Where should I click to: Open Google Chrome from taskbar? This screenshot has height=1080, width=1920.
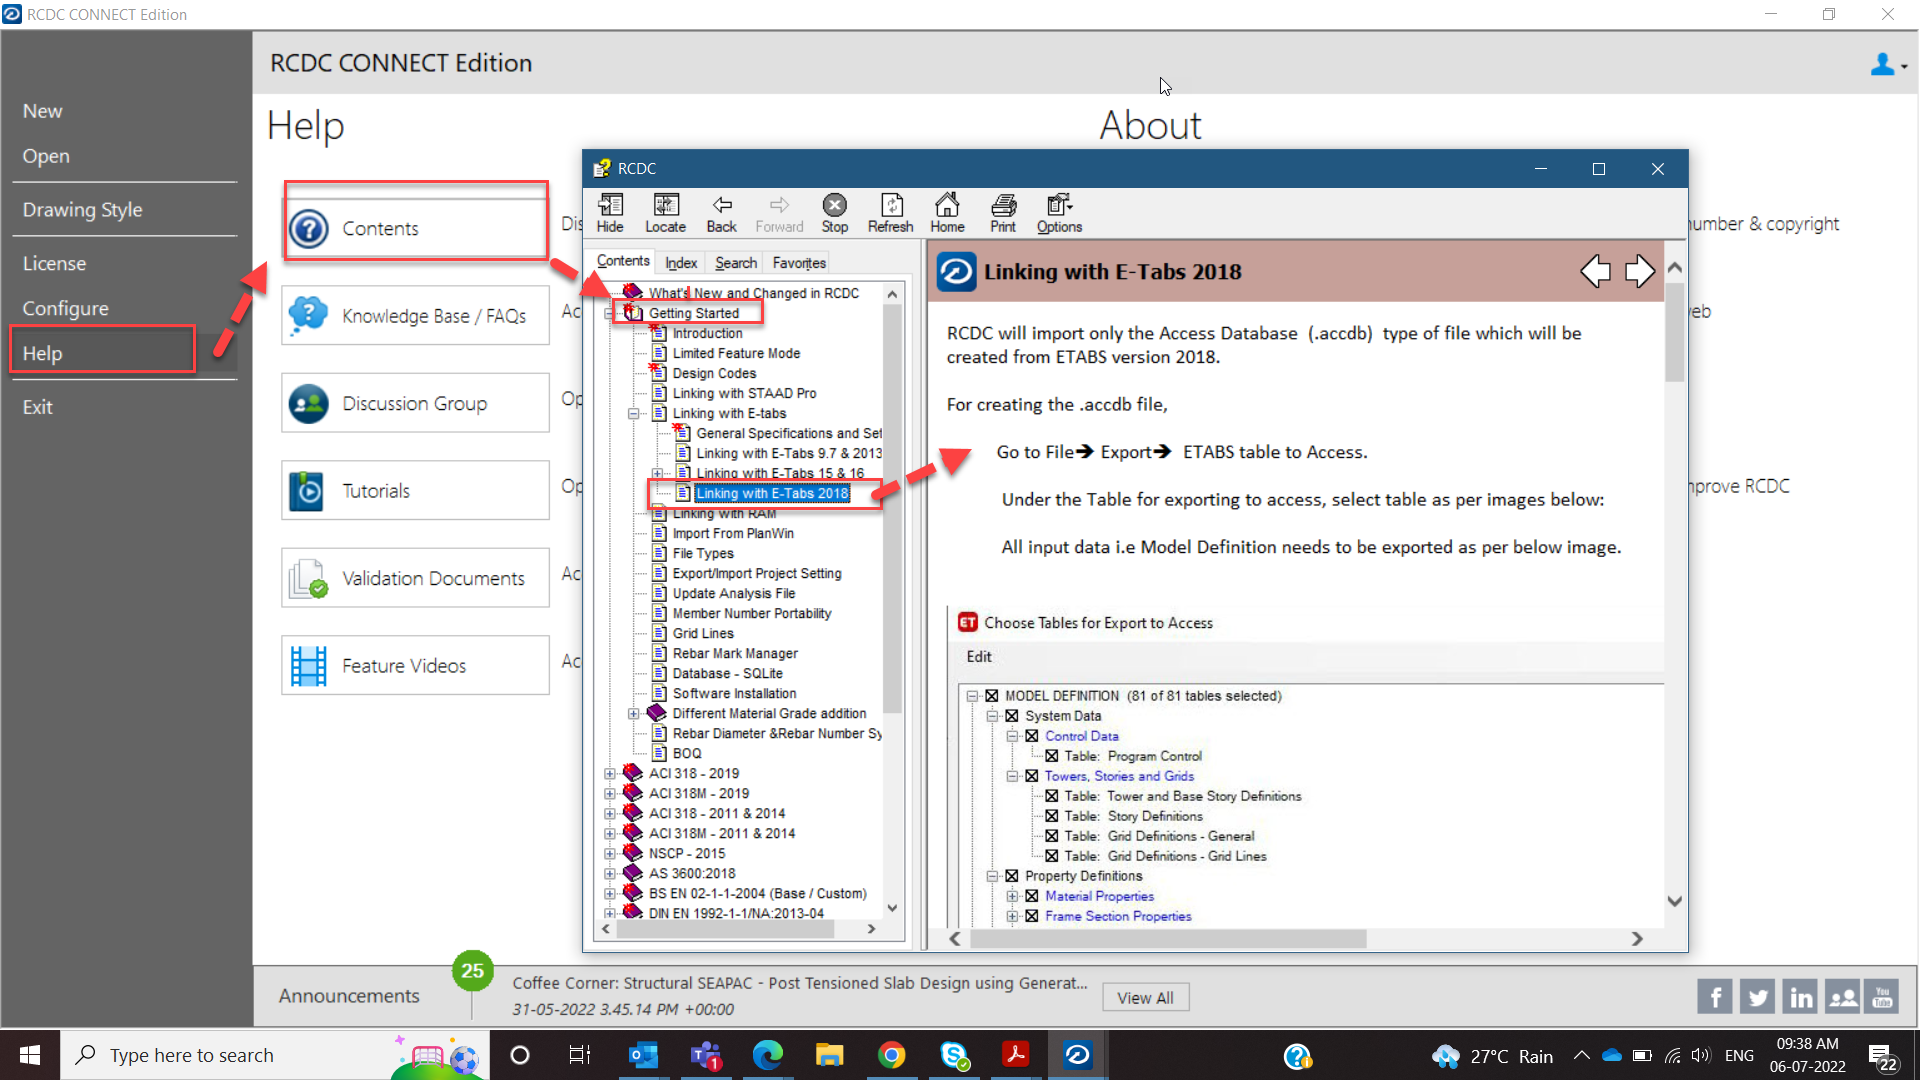[891, 1055]
